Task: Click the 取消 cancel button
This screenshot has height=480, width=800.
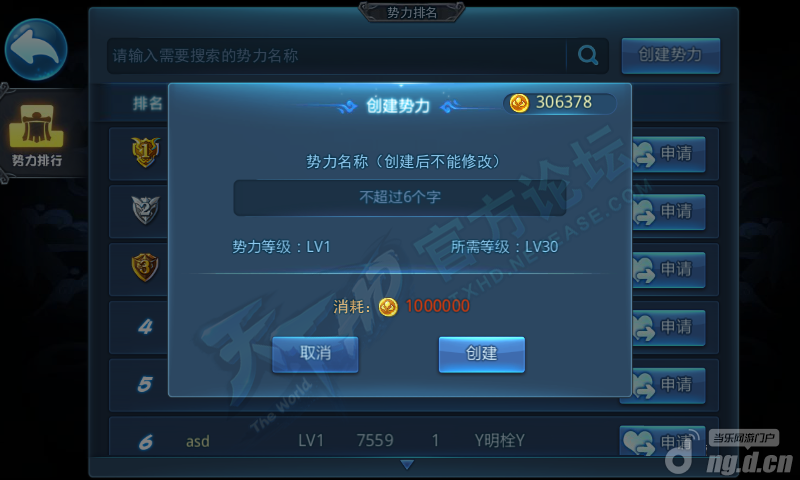Action: [x=315, y=354]
